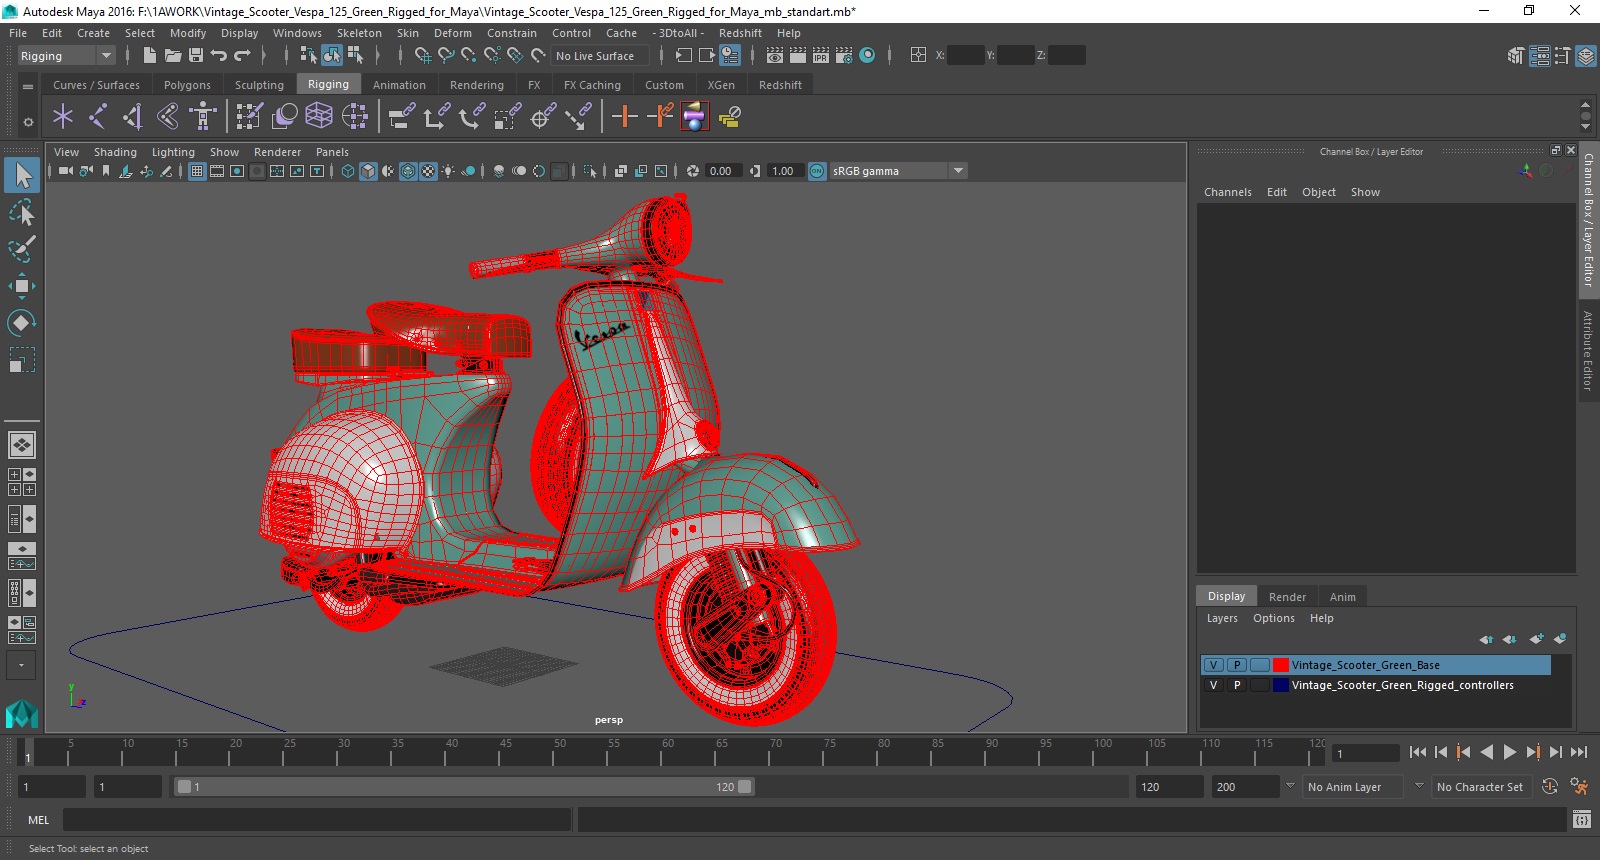Screen dimensions: 1600x860
Task: Click the Create Lattice shelf icon
Action: point(319,117)
